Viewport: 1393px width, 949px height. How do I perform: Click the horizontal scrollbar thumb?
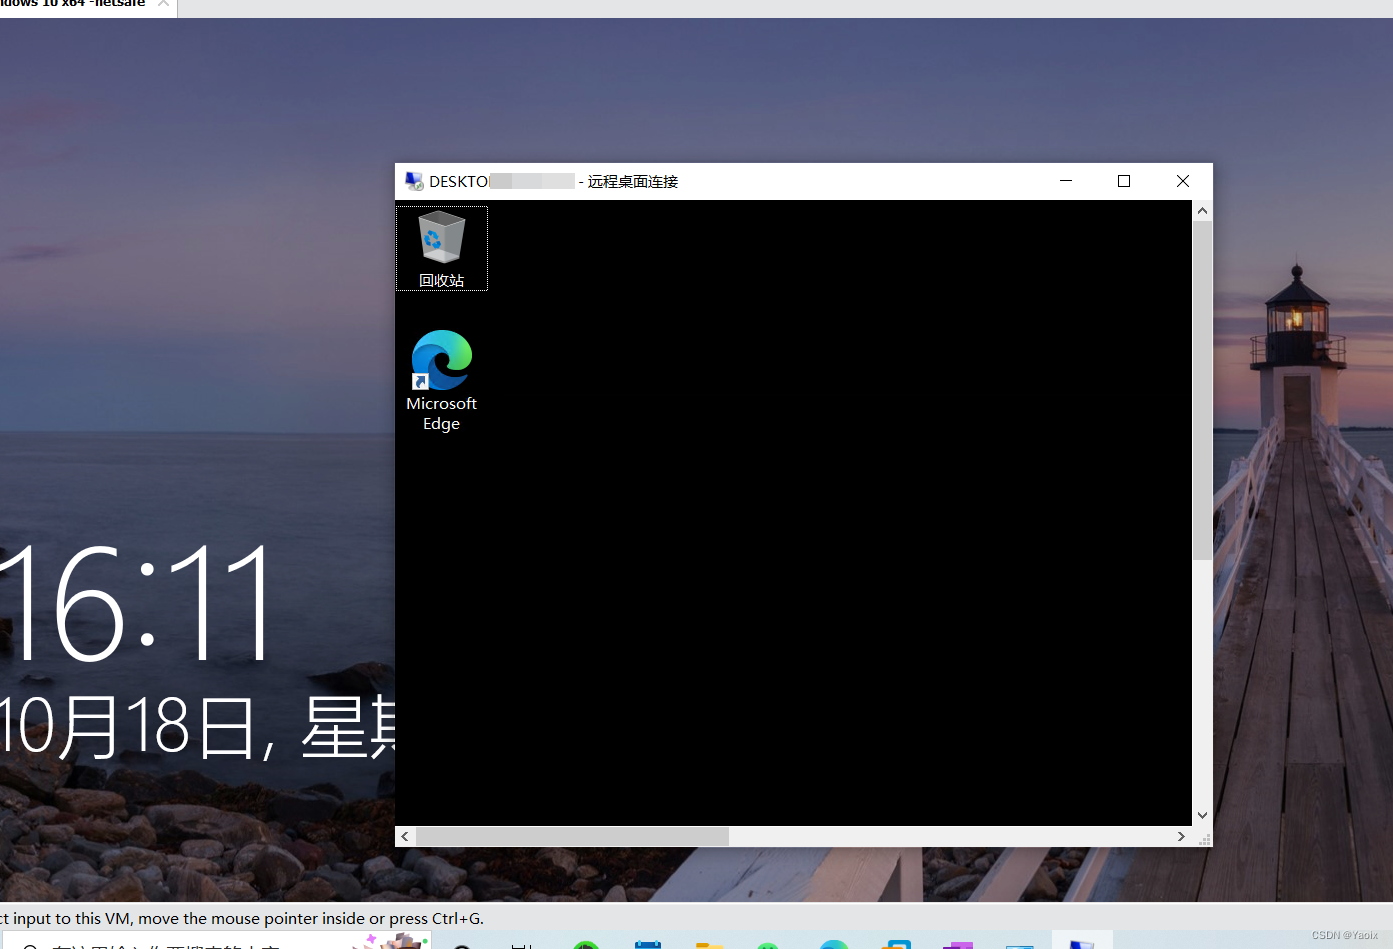tap(572, 836)
